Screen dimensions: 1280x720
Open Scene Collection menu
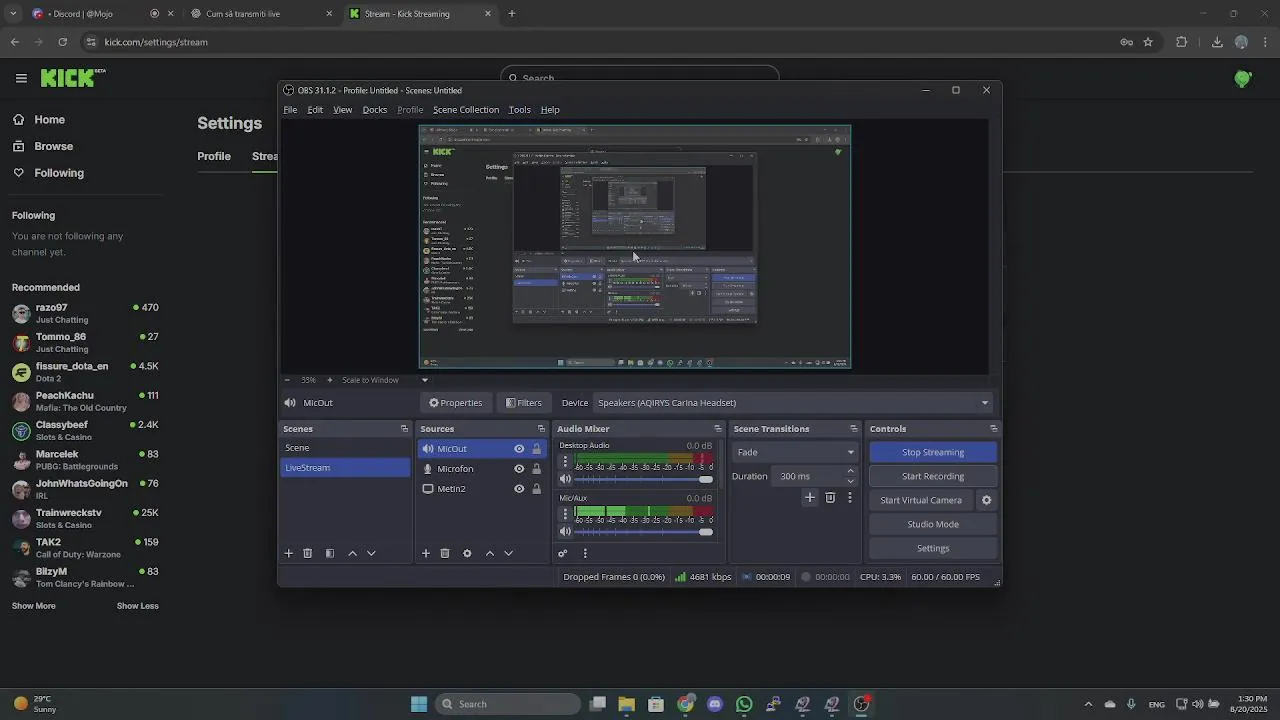[466, 110]
